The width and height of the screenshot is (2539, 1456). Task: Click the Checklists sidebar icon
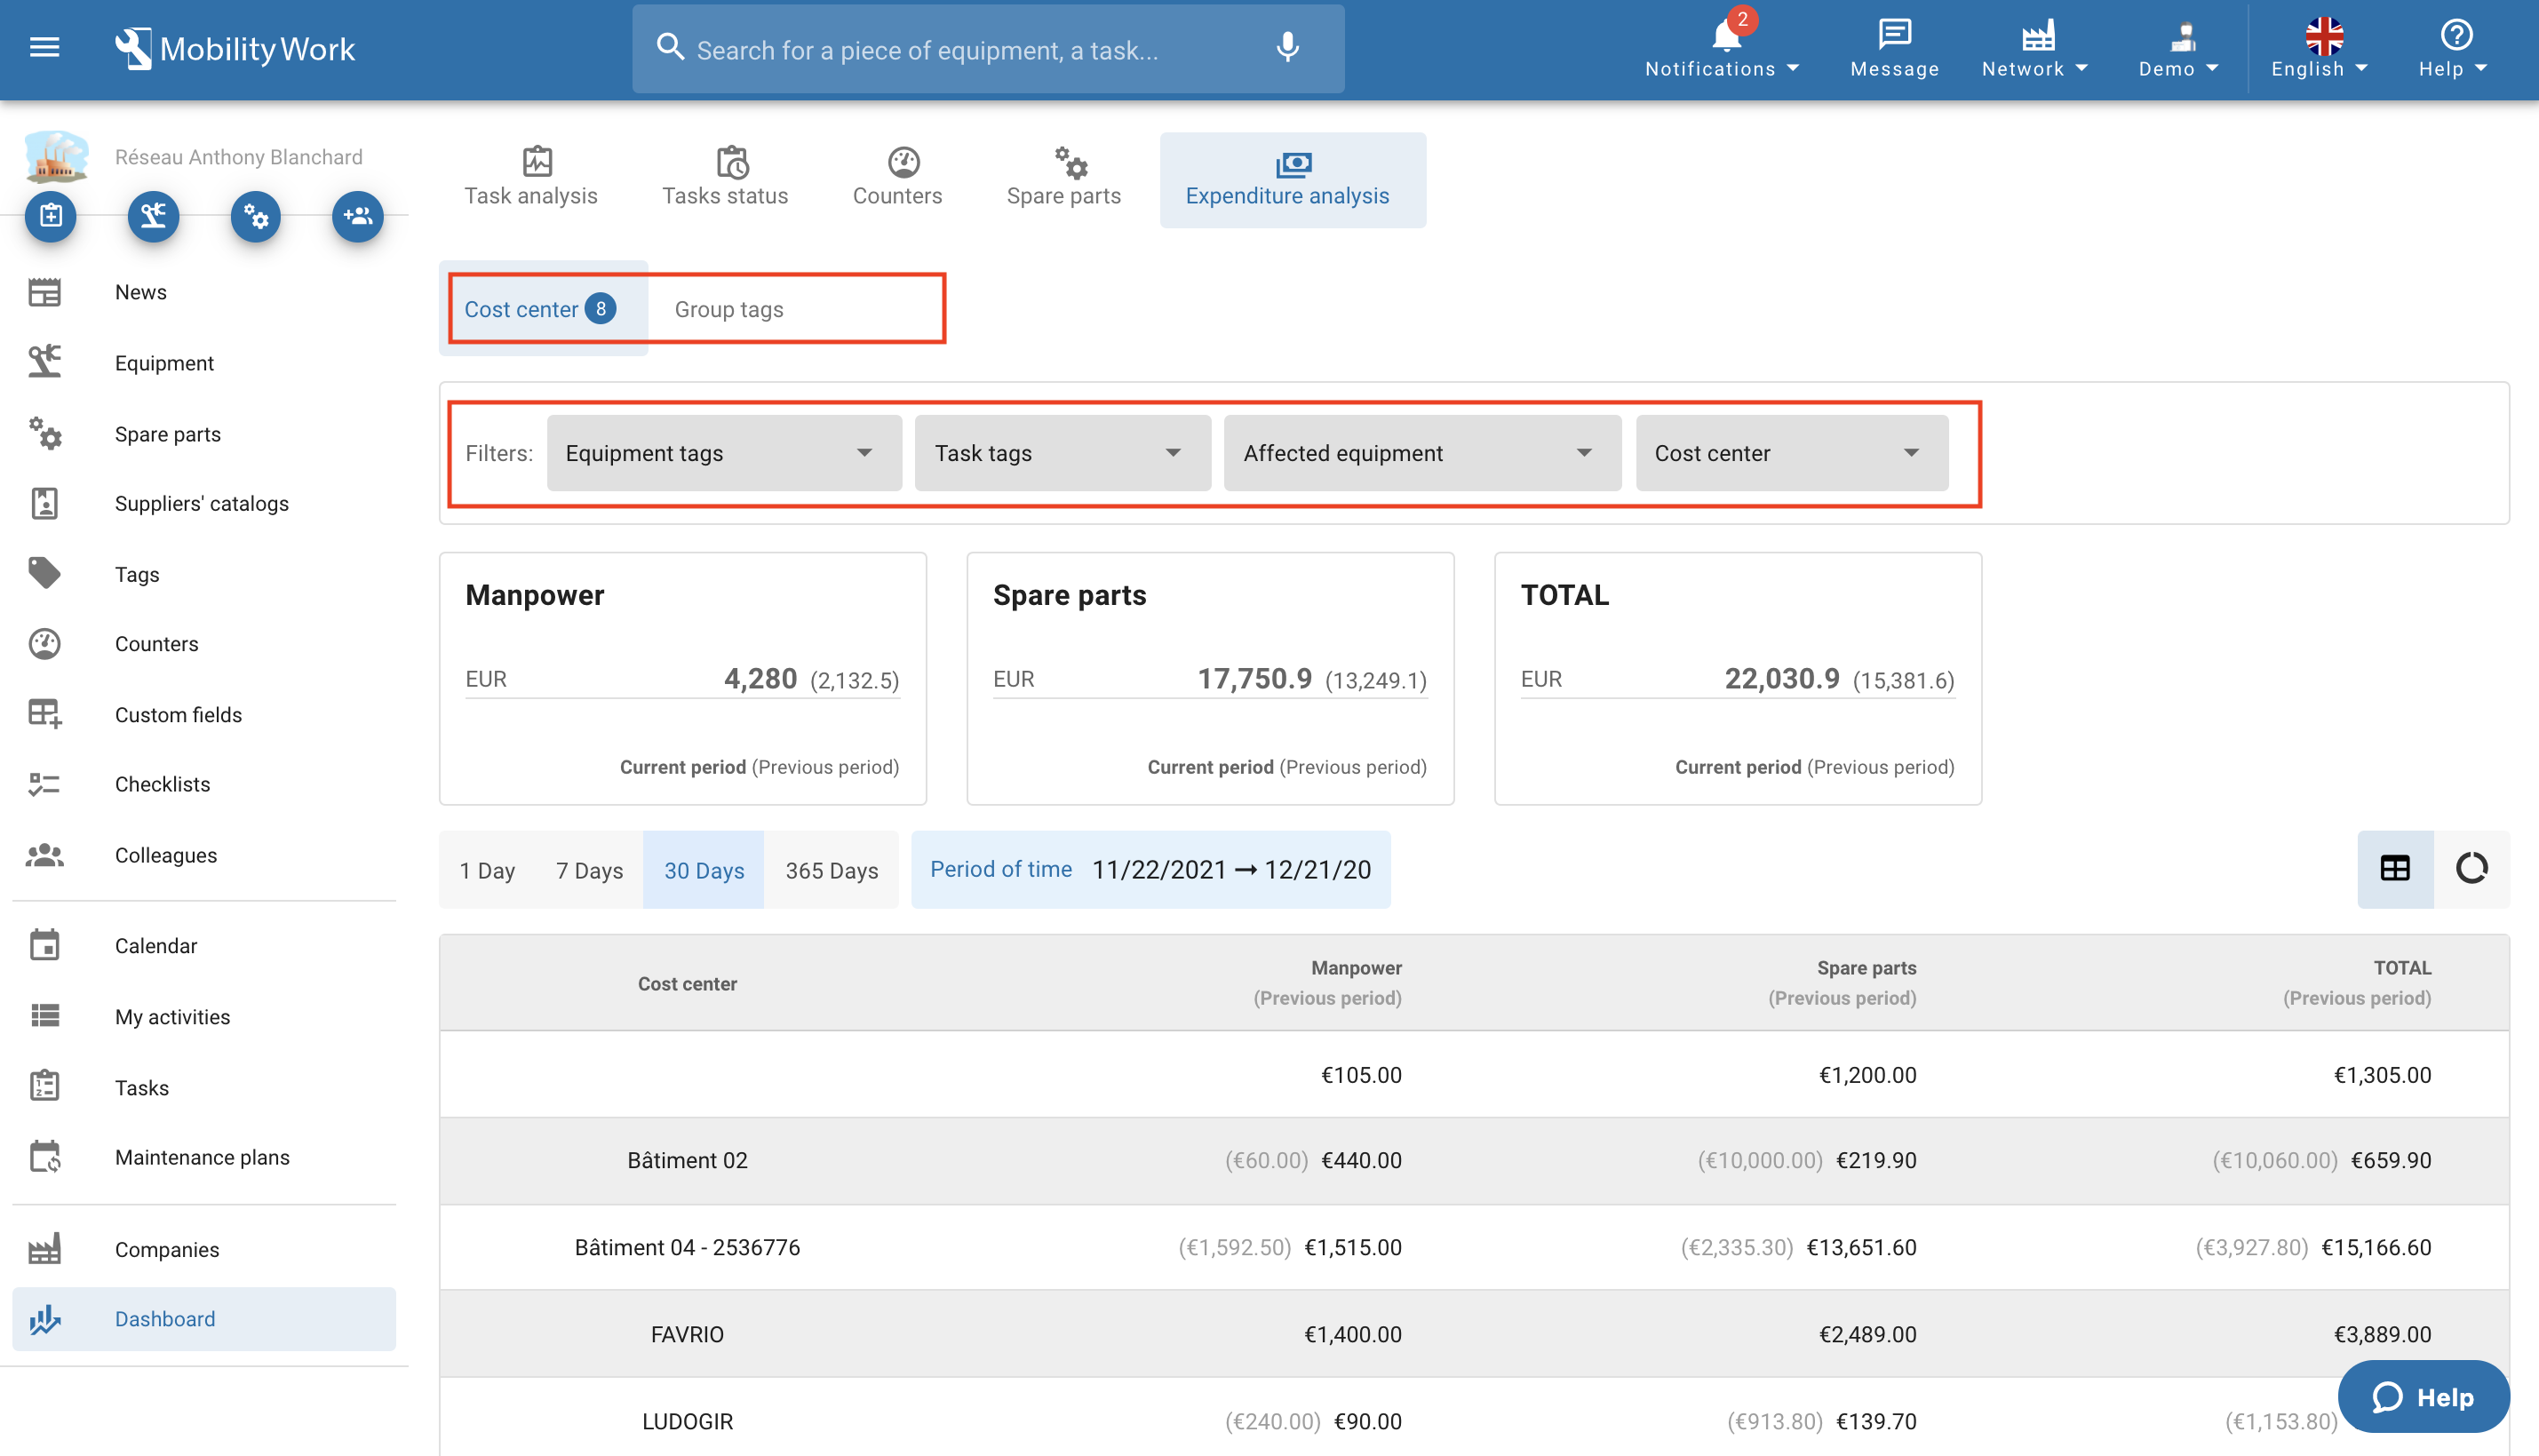(x=44, y=784)
